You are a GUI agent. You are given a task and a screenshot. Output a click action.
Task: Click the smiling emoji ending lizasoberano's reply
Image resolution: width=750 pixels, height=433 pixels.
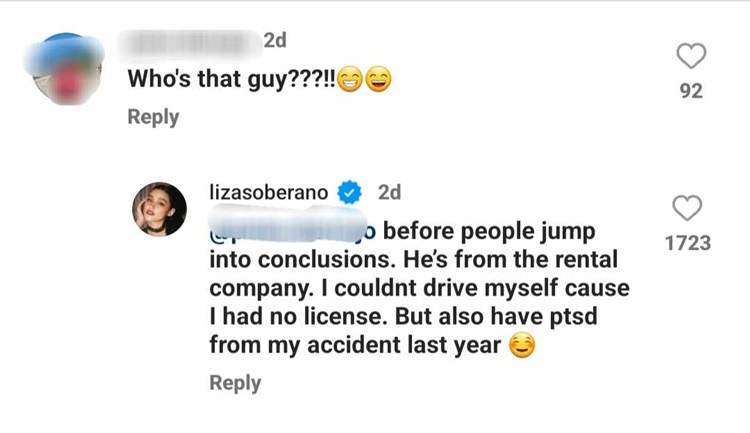522,346
